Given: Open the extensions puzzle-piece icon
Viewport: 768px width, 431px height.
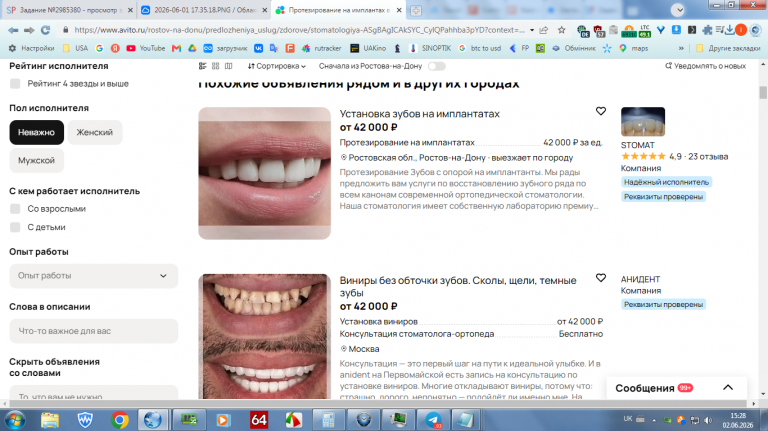Looking at the screenshot, I should (707, 30).
